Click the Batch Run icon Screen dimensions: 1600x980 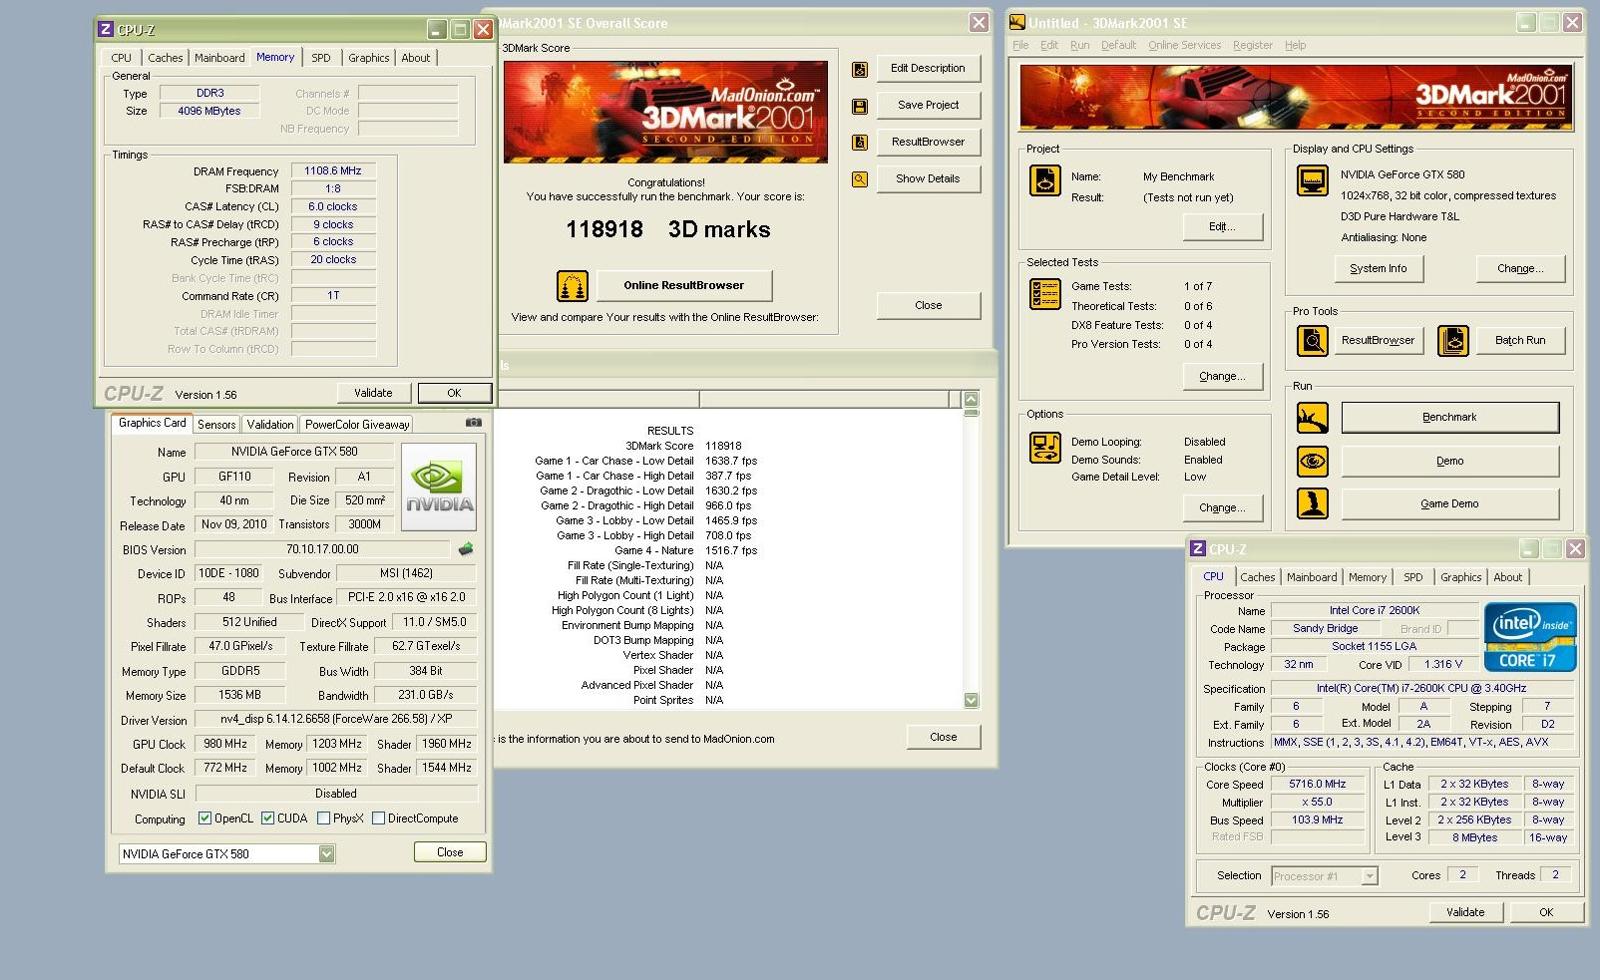[1453, 341]
